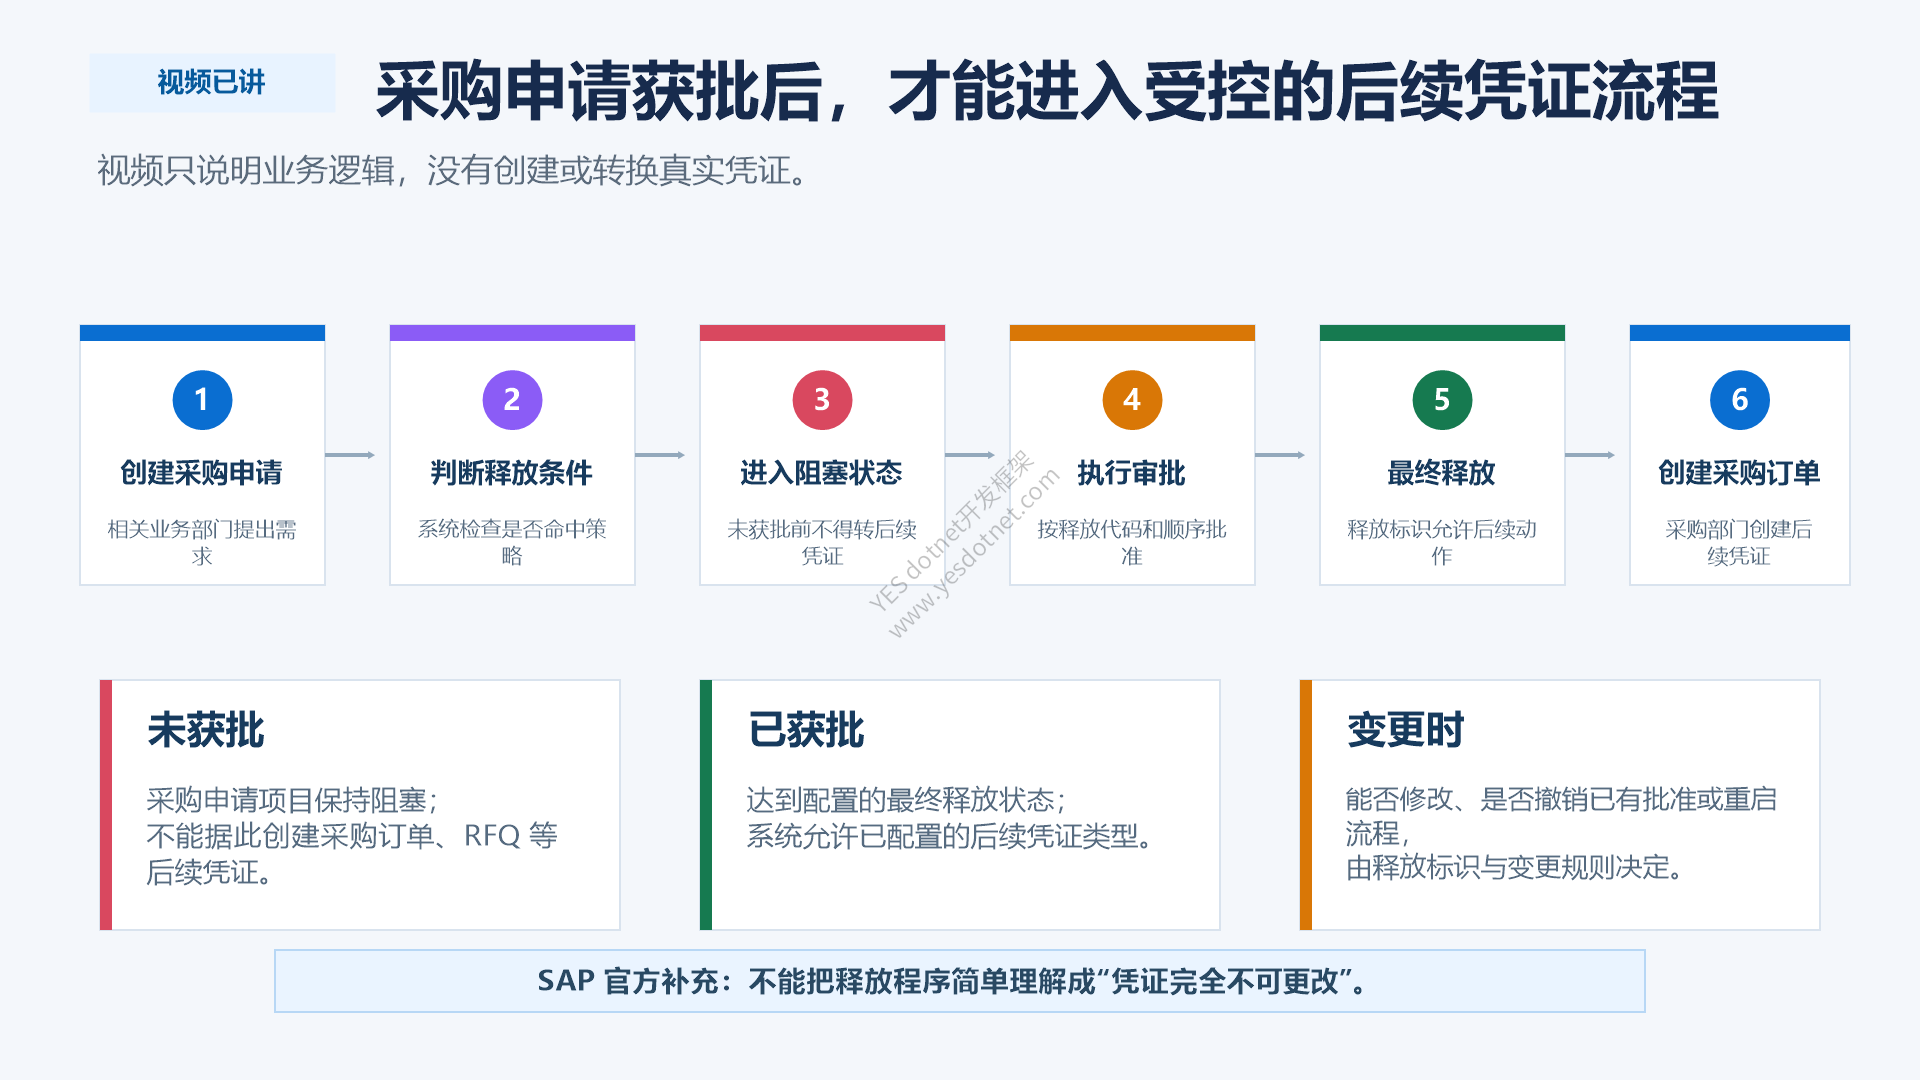
Task: Click the arrow between steps 5 and 6
Action: [1590, 455]
